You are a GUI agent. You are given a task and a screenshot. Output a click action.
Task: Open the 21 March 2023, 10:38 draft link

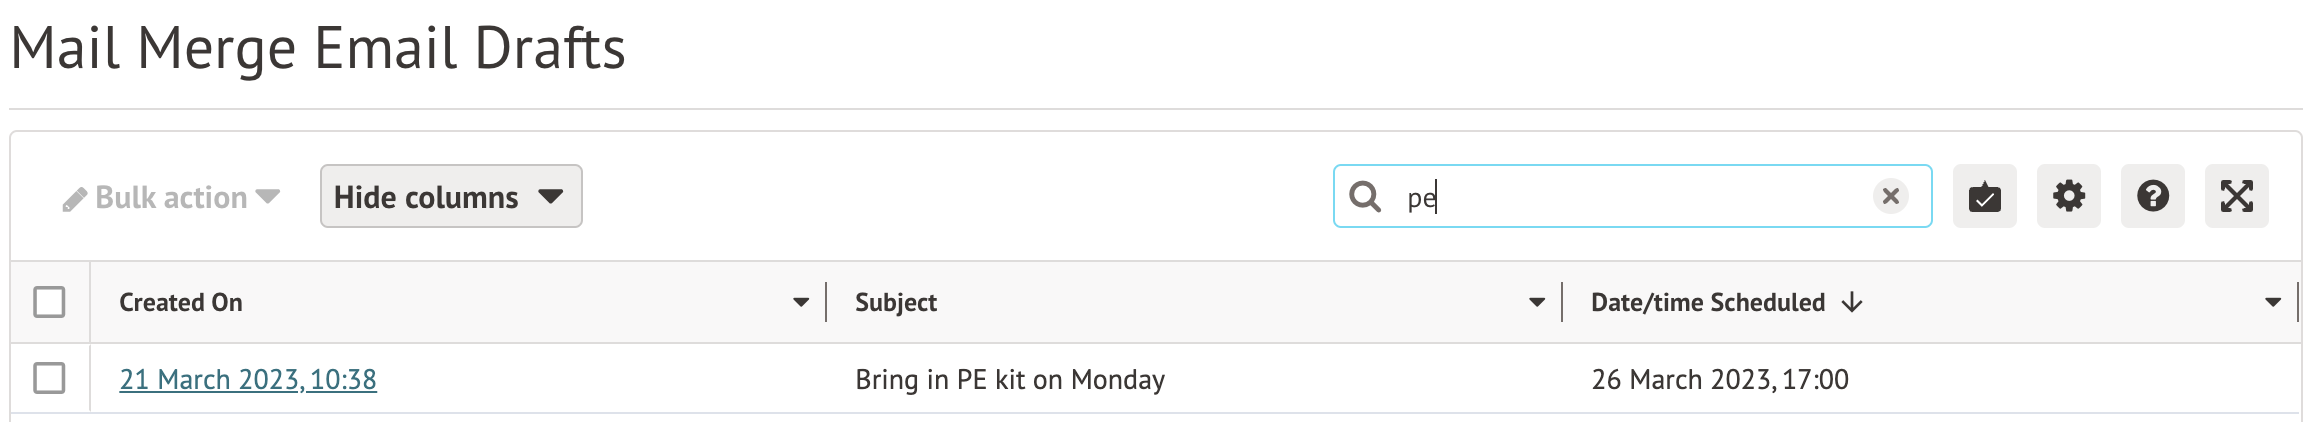pyautogui.click(x=248, y=380)
